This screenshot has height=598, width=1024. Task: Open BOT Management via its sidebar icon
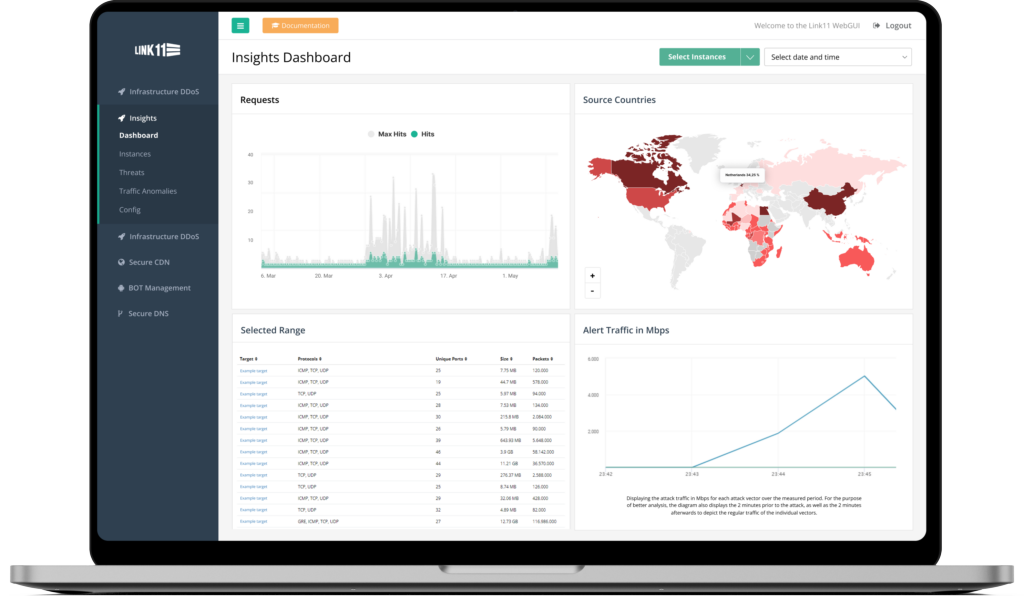120,288
